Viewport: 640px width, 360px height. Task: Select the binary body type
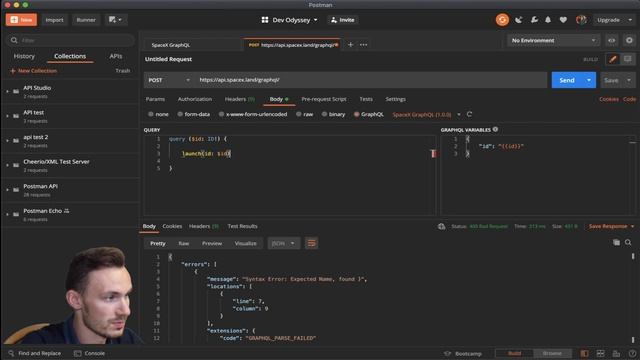[x=333, y=114]
